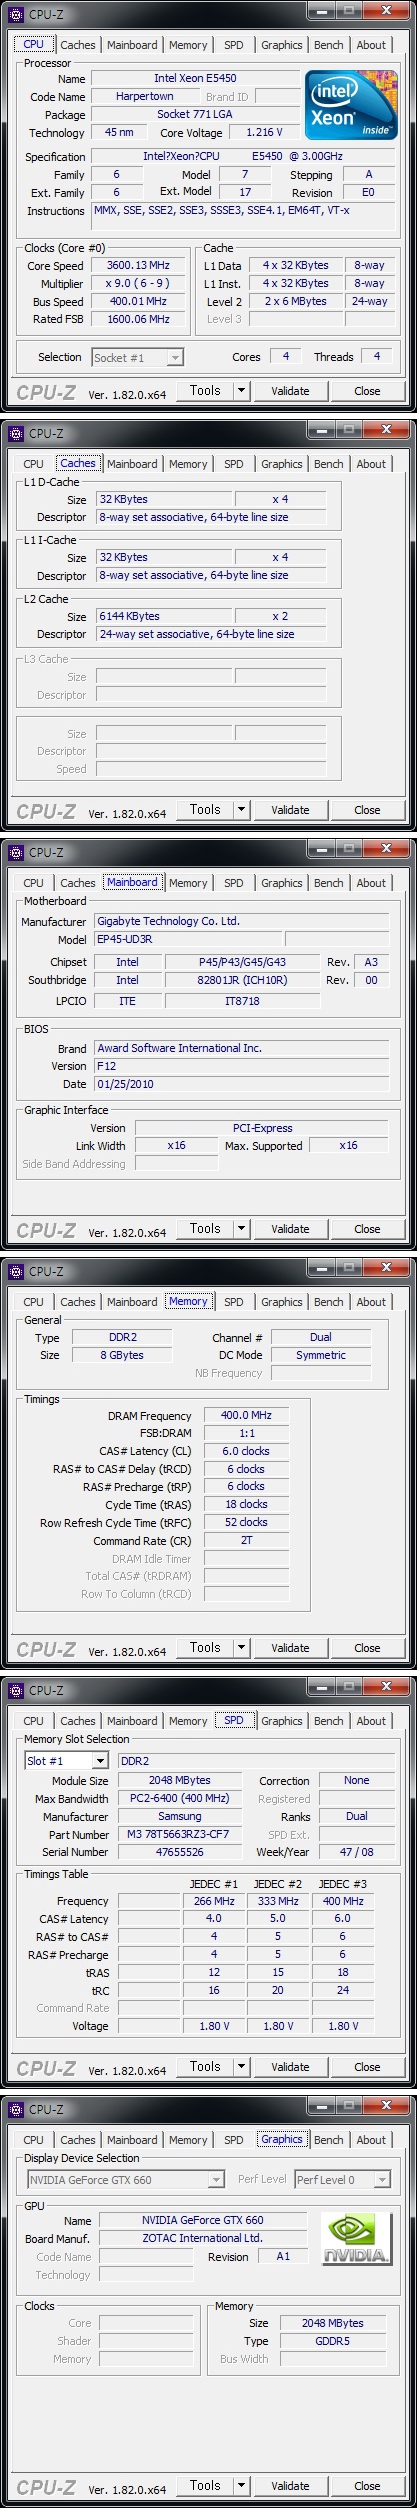The height and width of the screenshot is (2508, 417).
Task: Switch to Graphics tab in the SPD window
Action: pos(282,1721)
